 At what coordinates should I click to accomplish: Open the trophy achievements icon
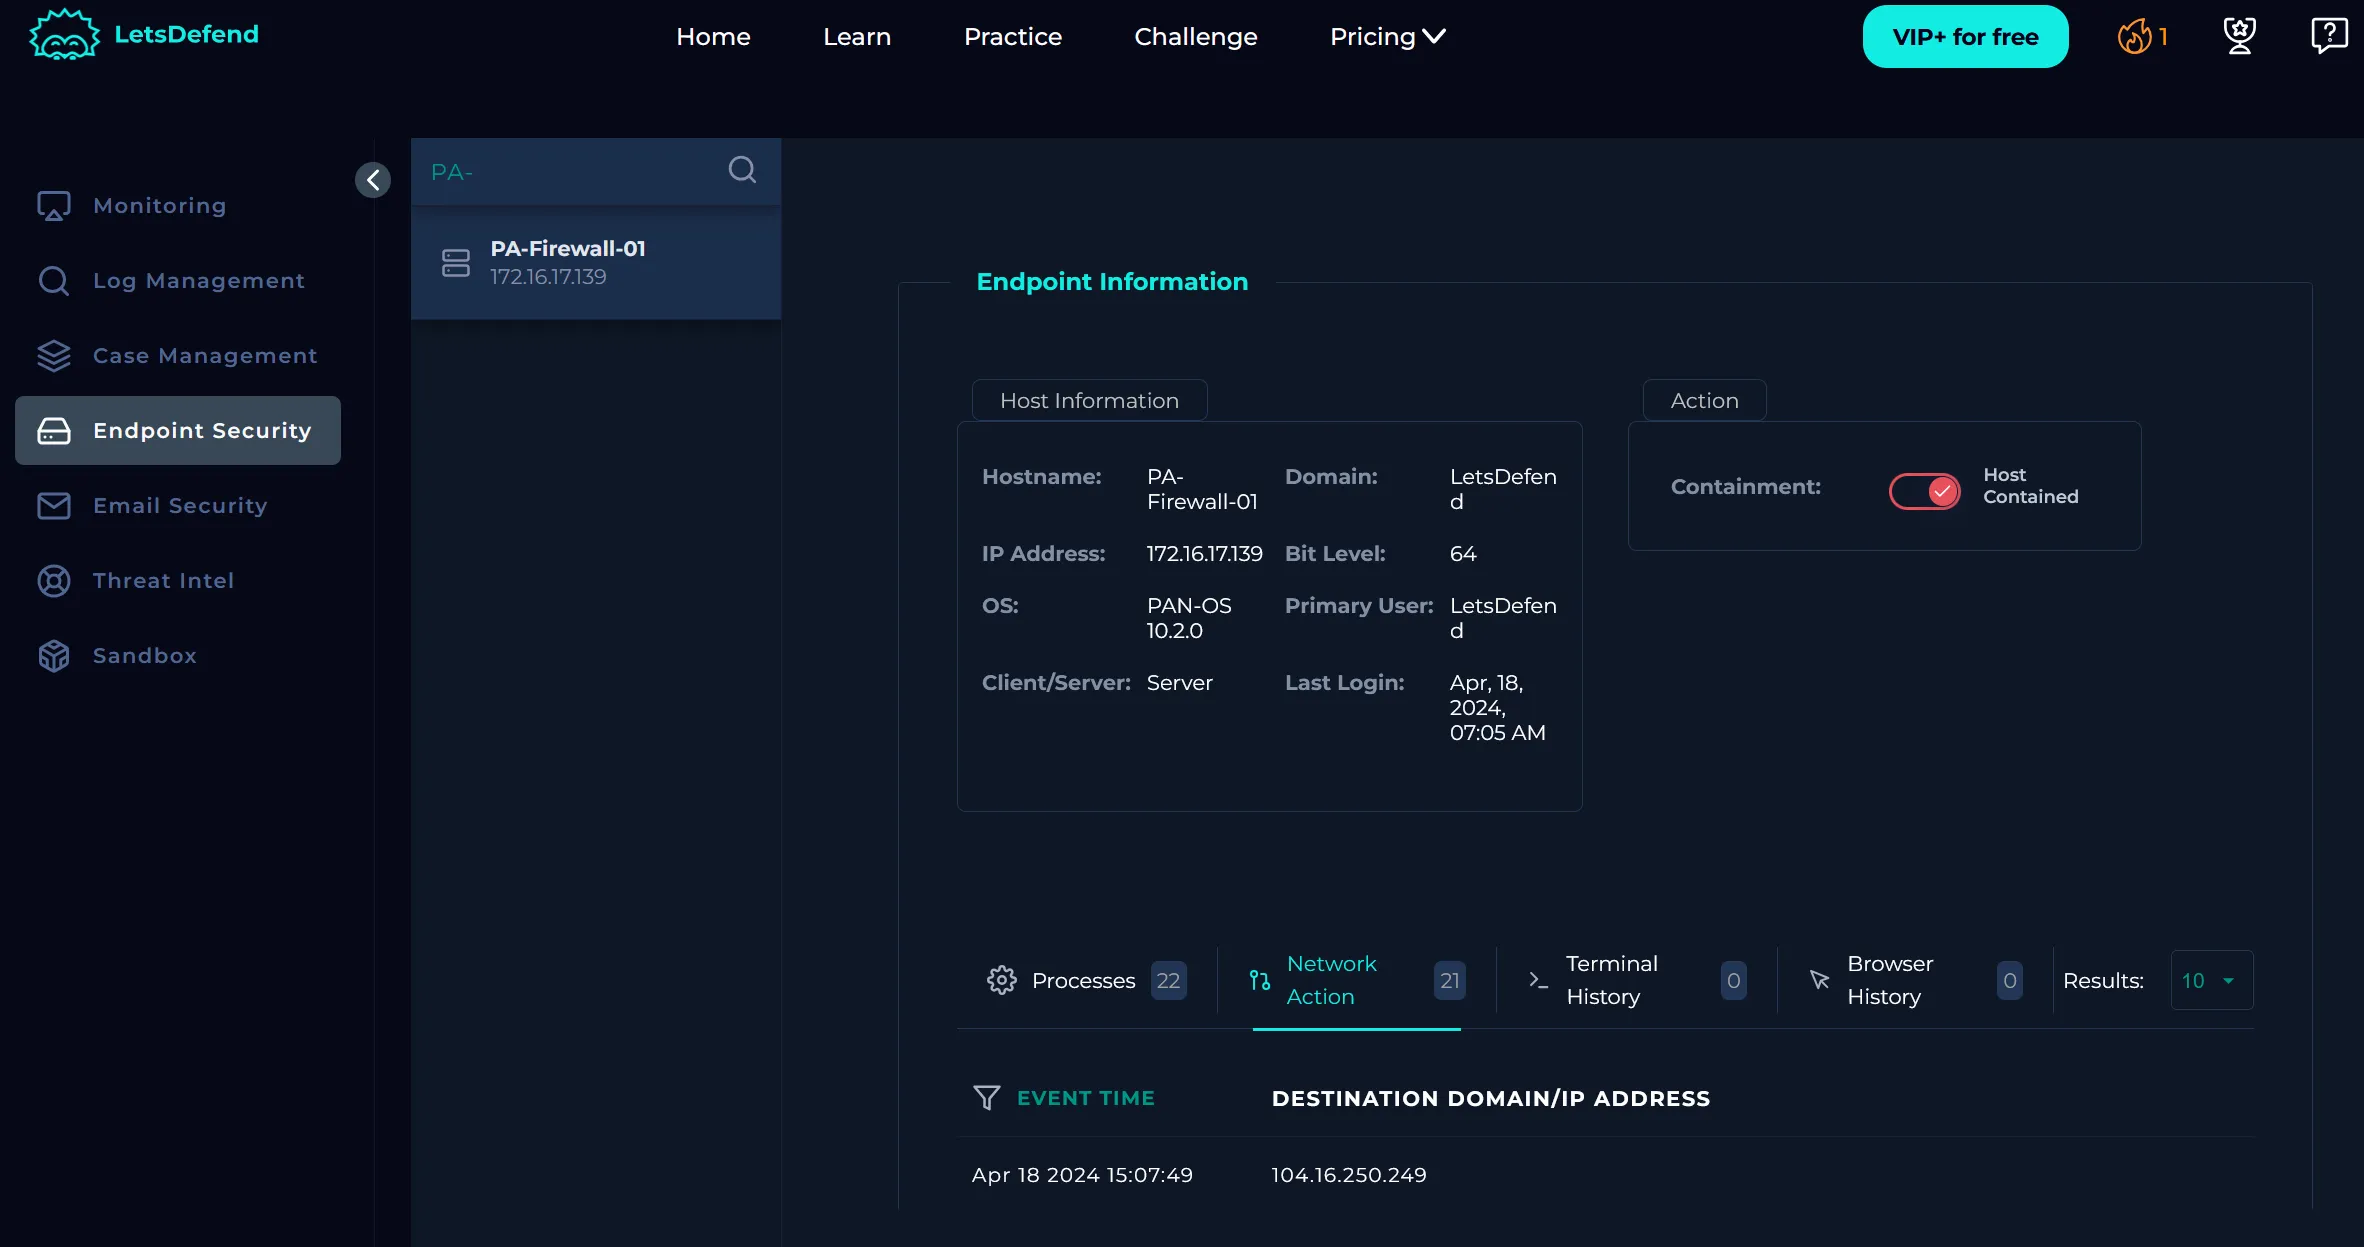click(x=2239, y=37)
